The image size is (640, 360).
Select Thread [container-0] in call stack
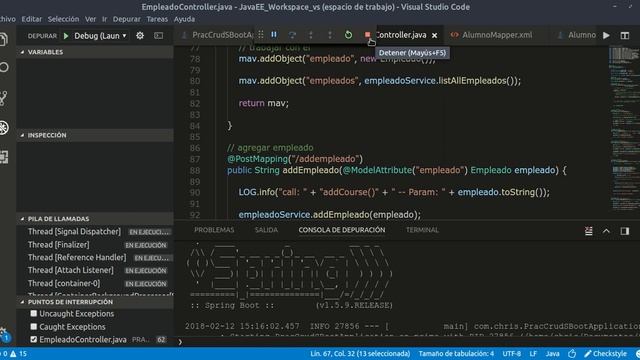click(95, 283)
